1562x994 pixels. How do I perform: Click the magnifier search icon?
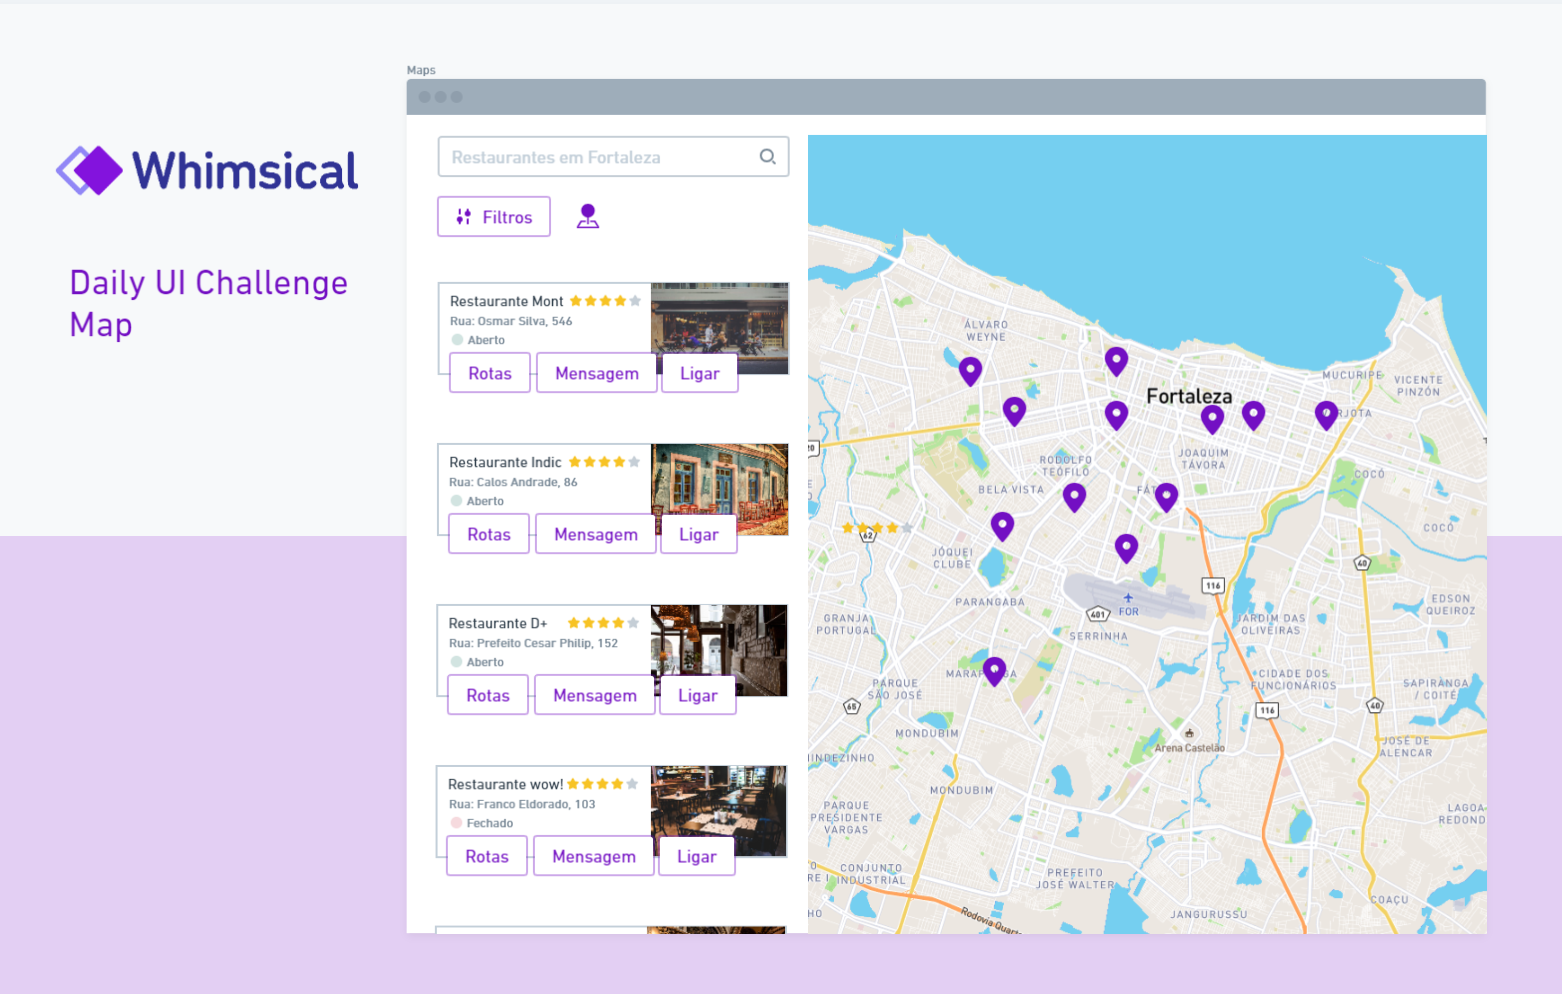coord(767,156)
